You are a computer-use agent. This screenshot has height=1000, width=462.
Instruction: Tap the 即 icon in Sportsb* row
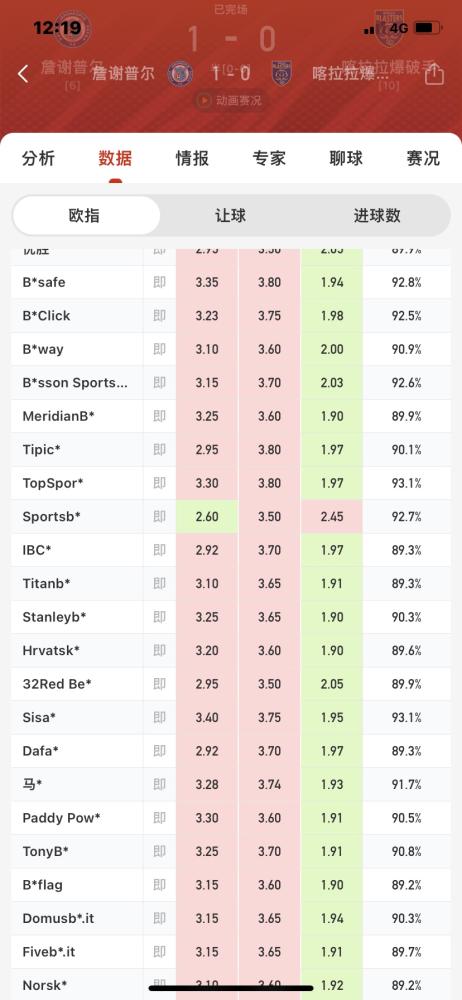[x=160, y=516]
